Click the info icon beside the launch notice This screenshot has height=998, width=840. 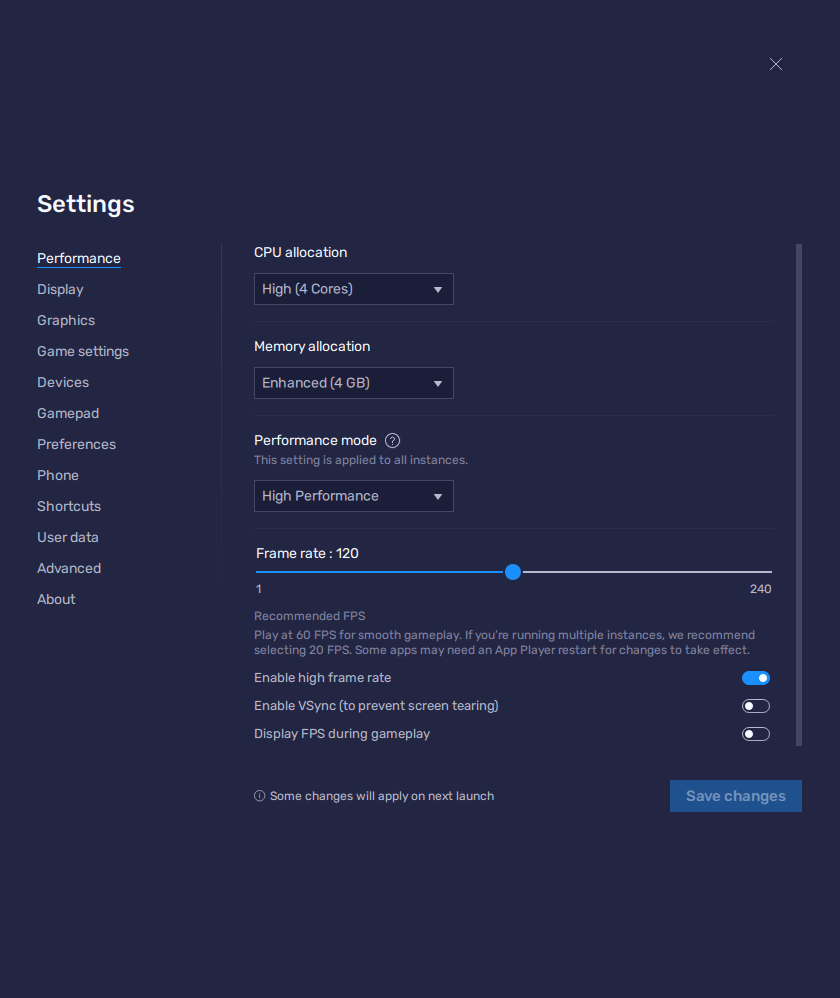pos(259,795)
